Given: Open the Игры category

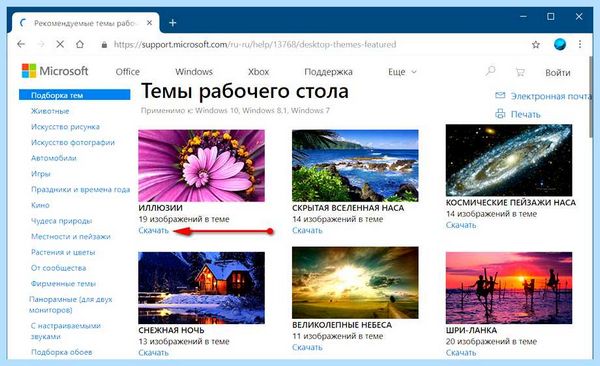Looking at the screenshot, I should tap(41, 174).
